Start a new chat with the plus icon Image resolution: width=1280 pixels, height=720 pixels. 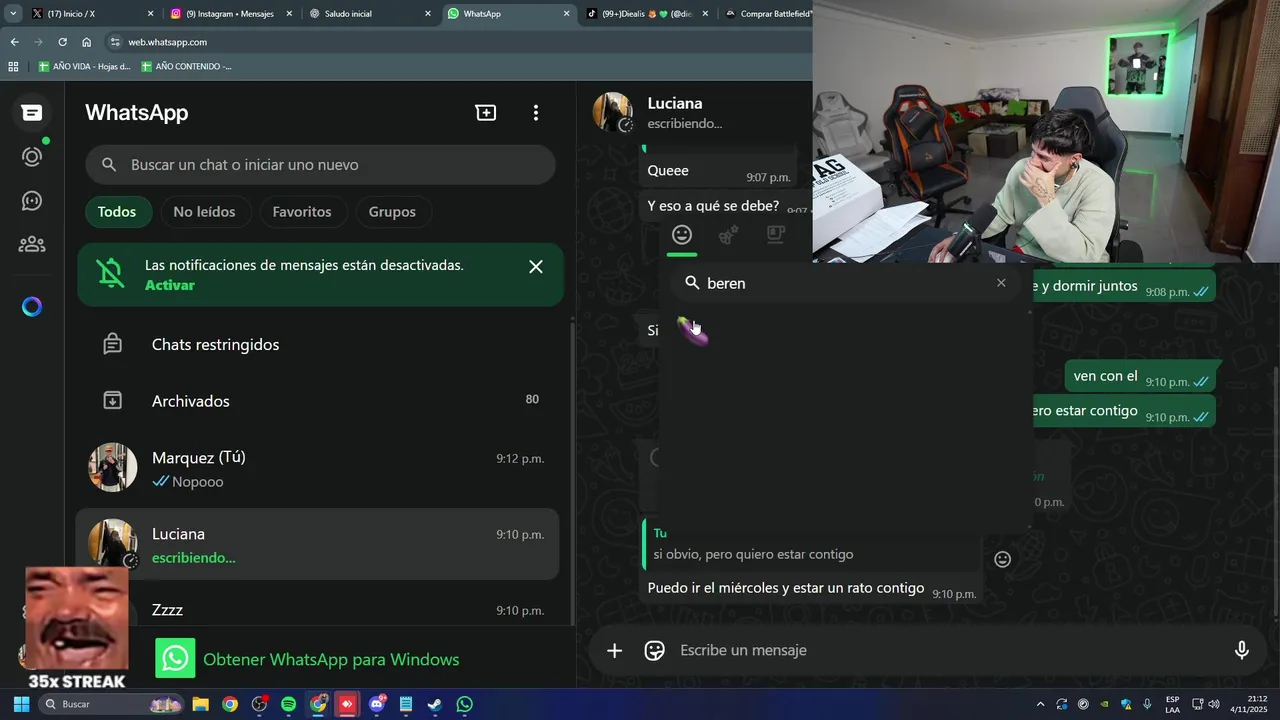click(486, 113)
